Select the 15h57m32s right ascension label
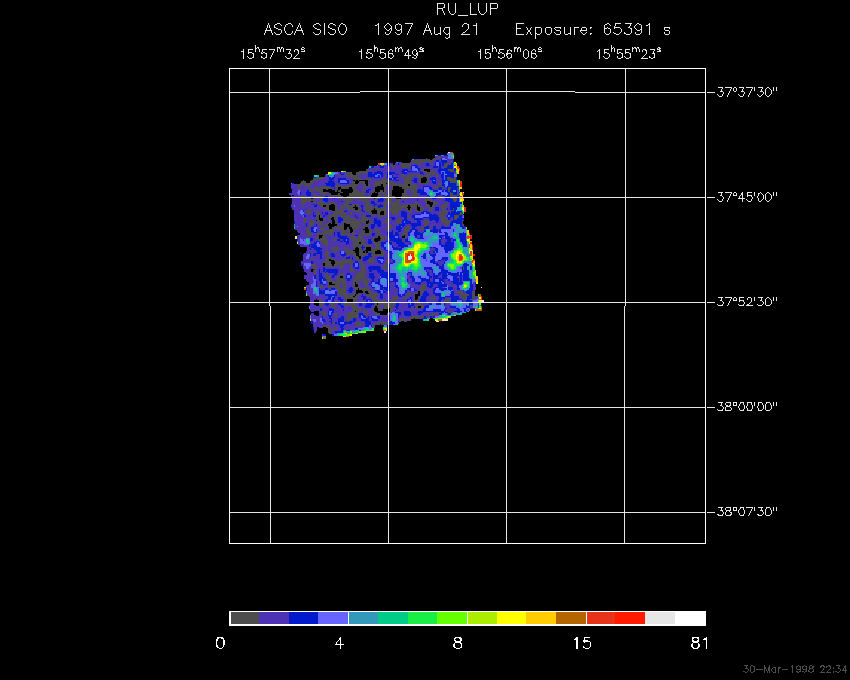Image resolution: width=850 pixels, height=680 pixels. click(271, 54)
